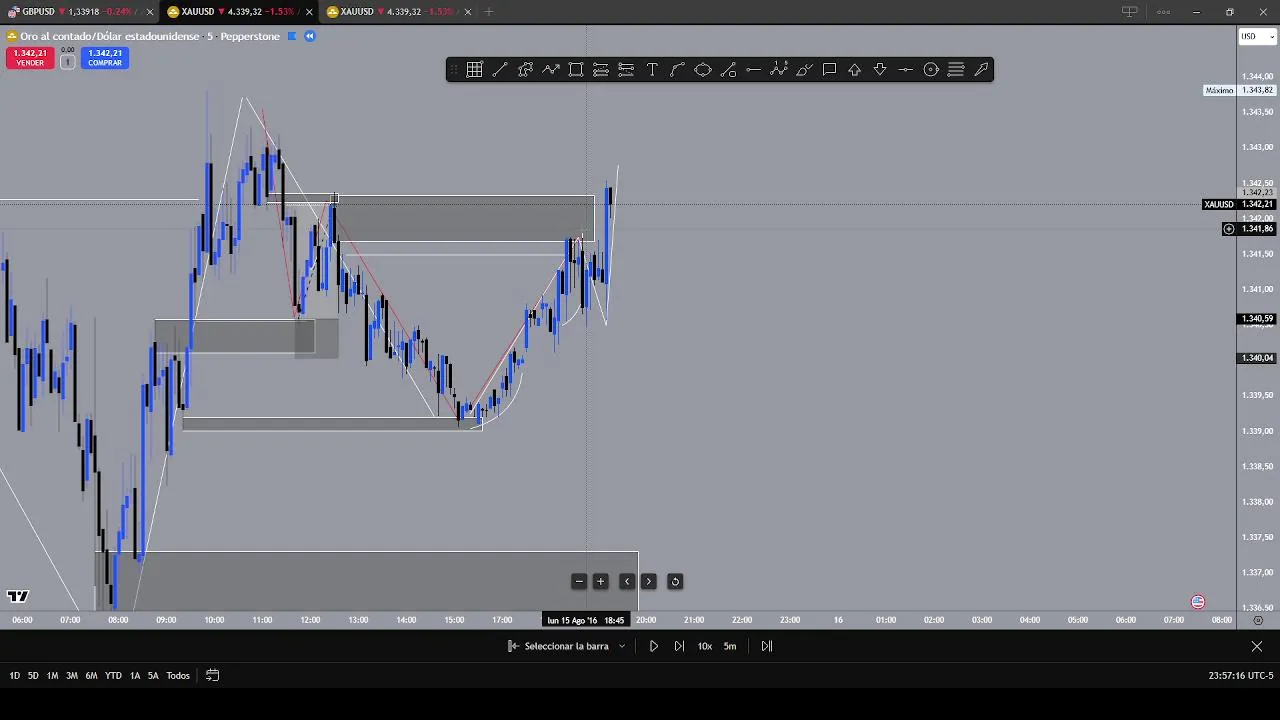Select the rectangle shape tool
This screenshot has width=1280, height=720.
tap(576, 69)
